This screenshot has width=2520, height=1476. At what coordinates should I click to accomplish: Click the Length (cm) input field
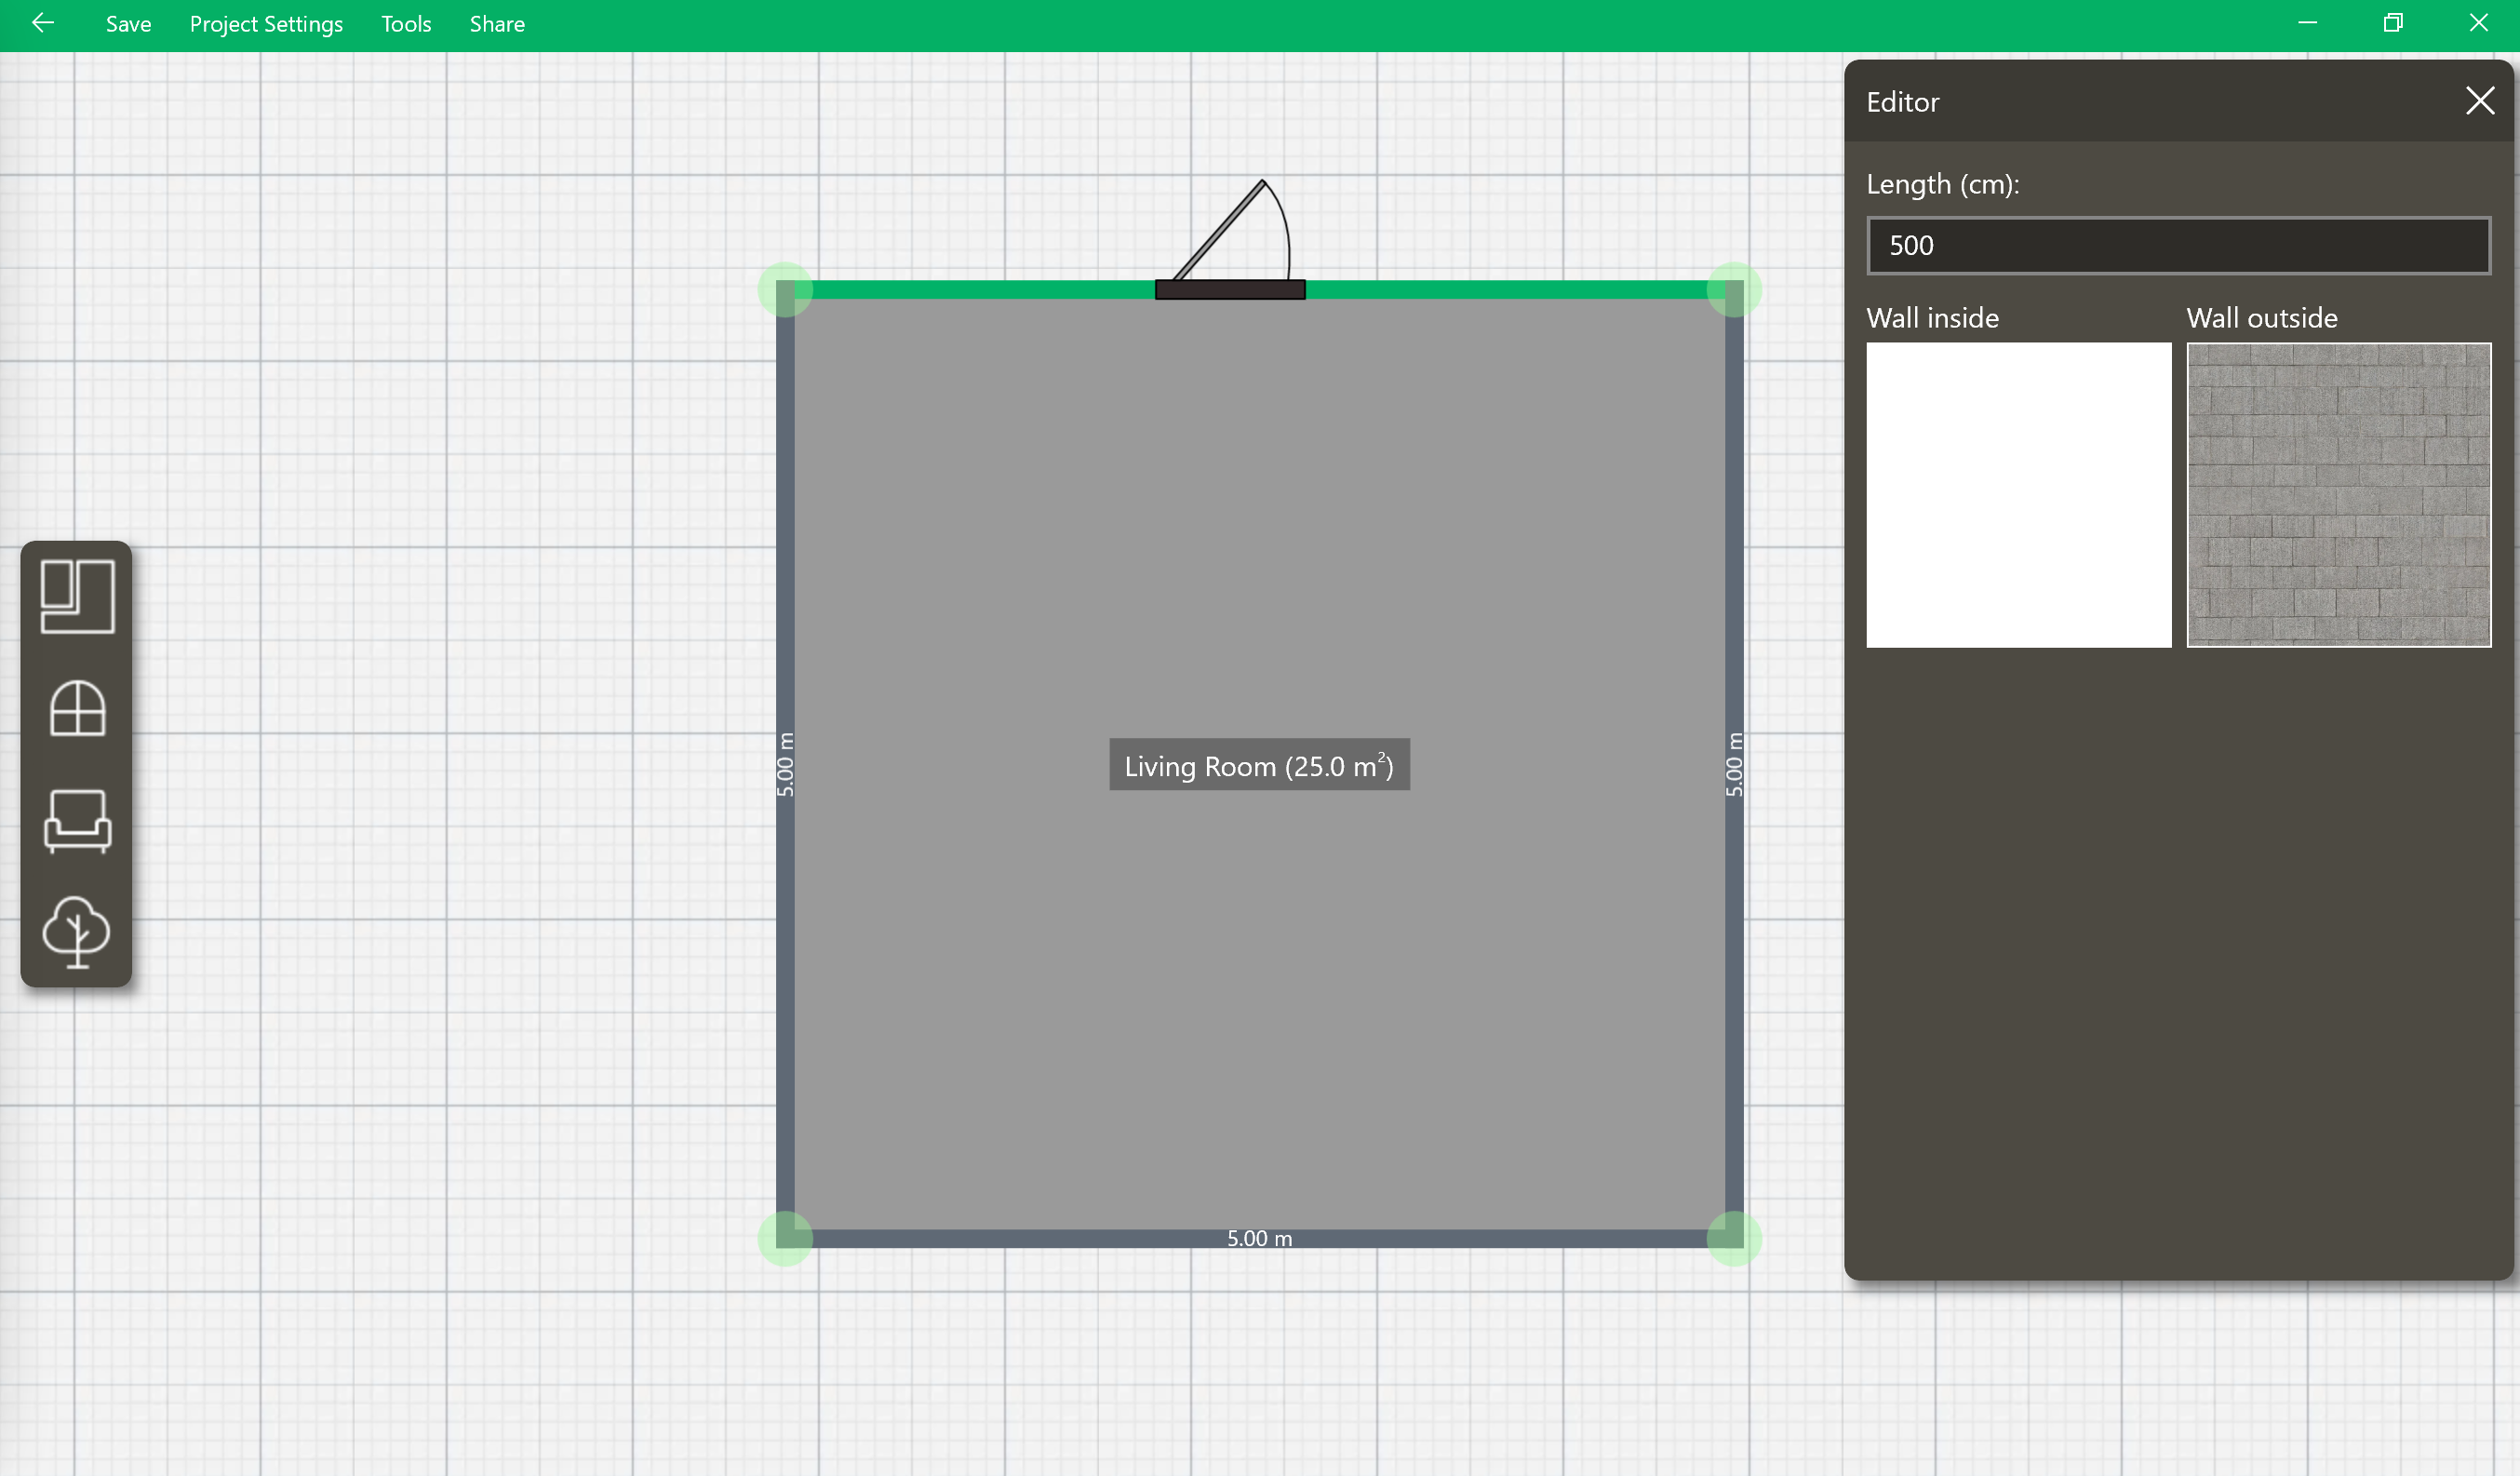pyautogui.click(x=2177, y=246)
